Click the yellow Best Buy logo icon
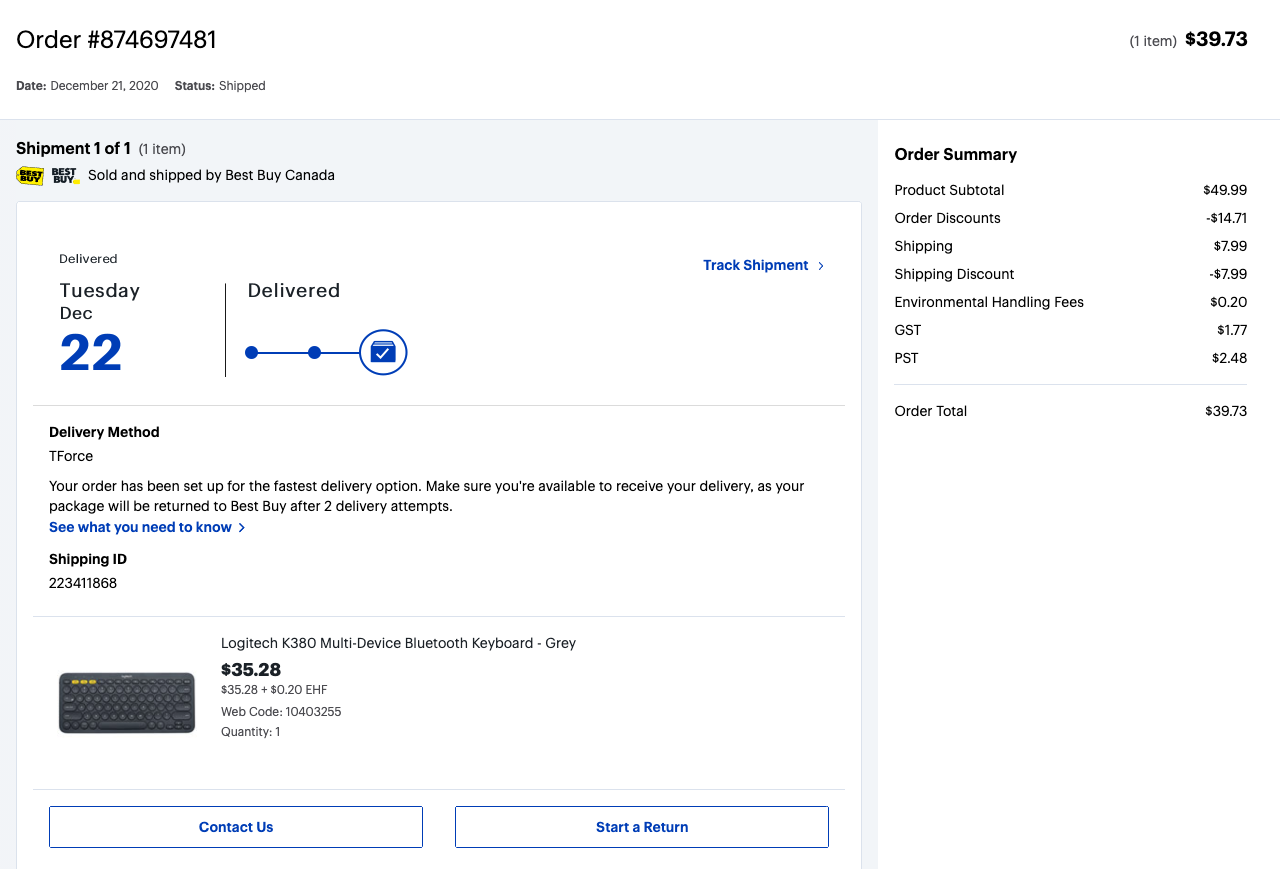This screenshot has width=1280, height=869. tap(30, 176)
